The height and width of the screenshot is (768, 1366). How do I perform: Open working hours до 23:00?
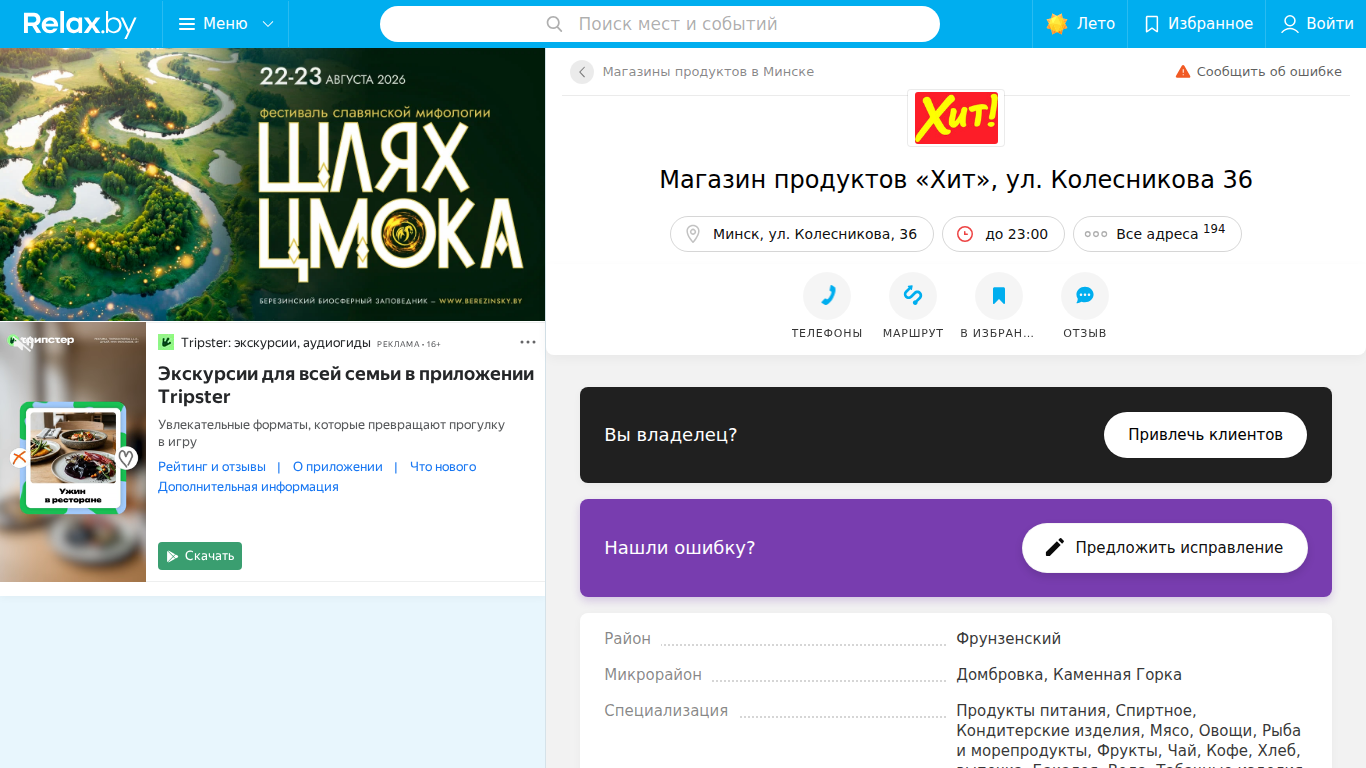(x=1003, y=234)
